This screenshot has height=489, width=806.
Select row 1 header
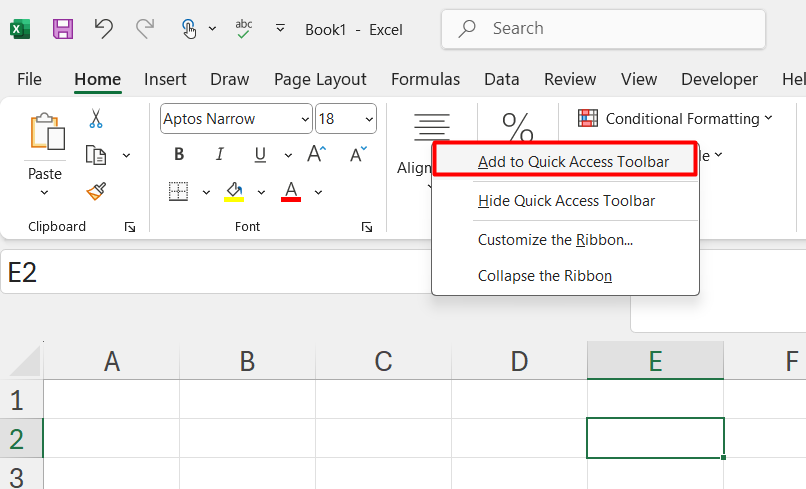(22, 400)
